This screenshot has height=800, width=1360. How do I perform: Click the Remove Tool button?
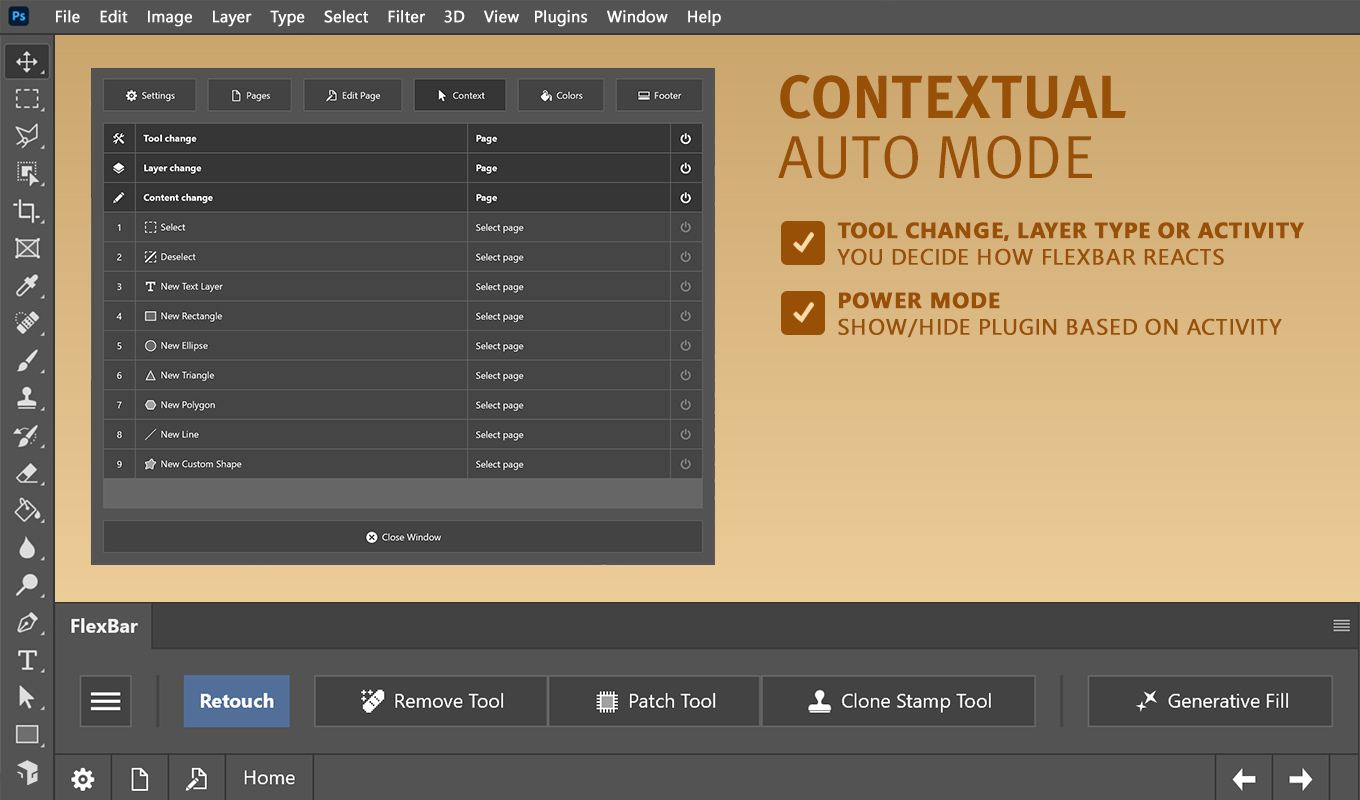pyautogui.click(x=431, y=701)
